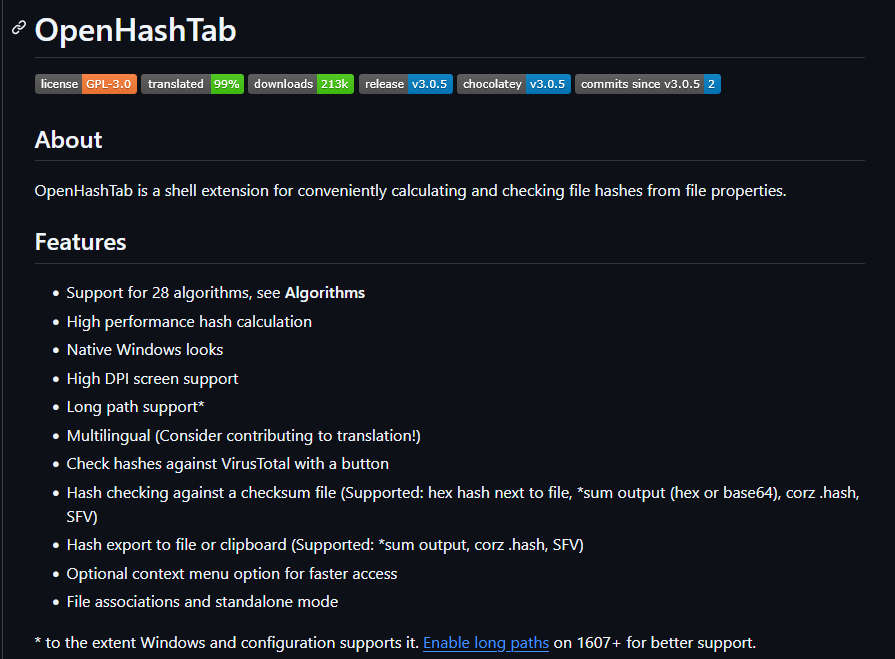Click the Native Windows looks list item

[x=145, y=350]
